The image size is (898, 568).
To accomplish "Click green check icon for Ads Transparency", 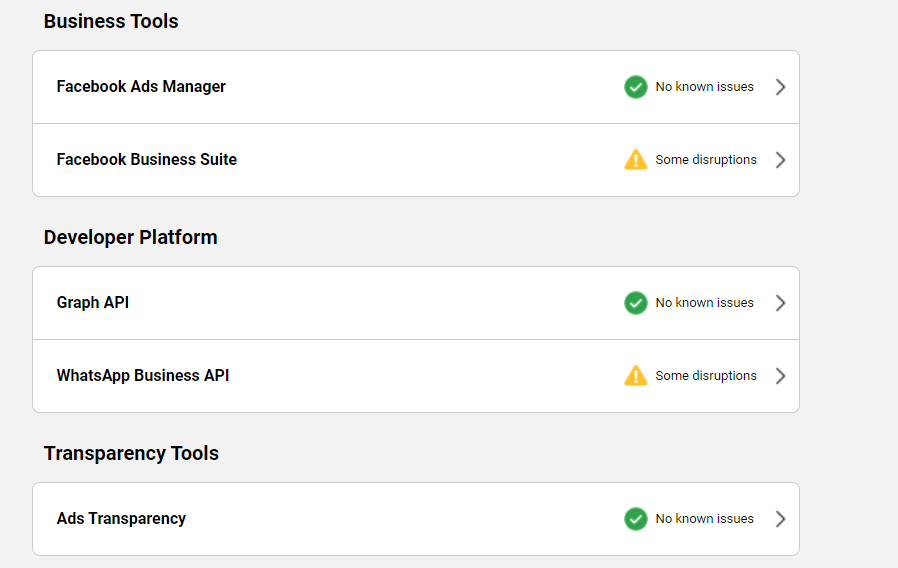I will click(x=636, y=519).
